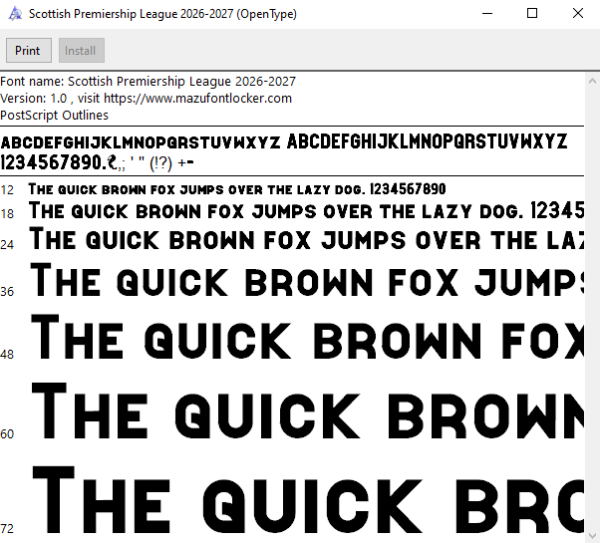600x543 pixels.
Task: Click the 18-point quick brown fox sample
Action: tap(307, 211)
